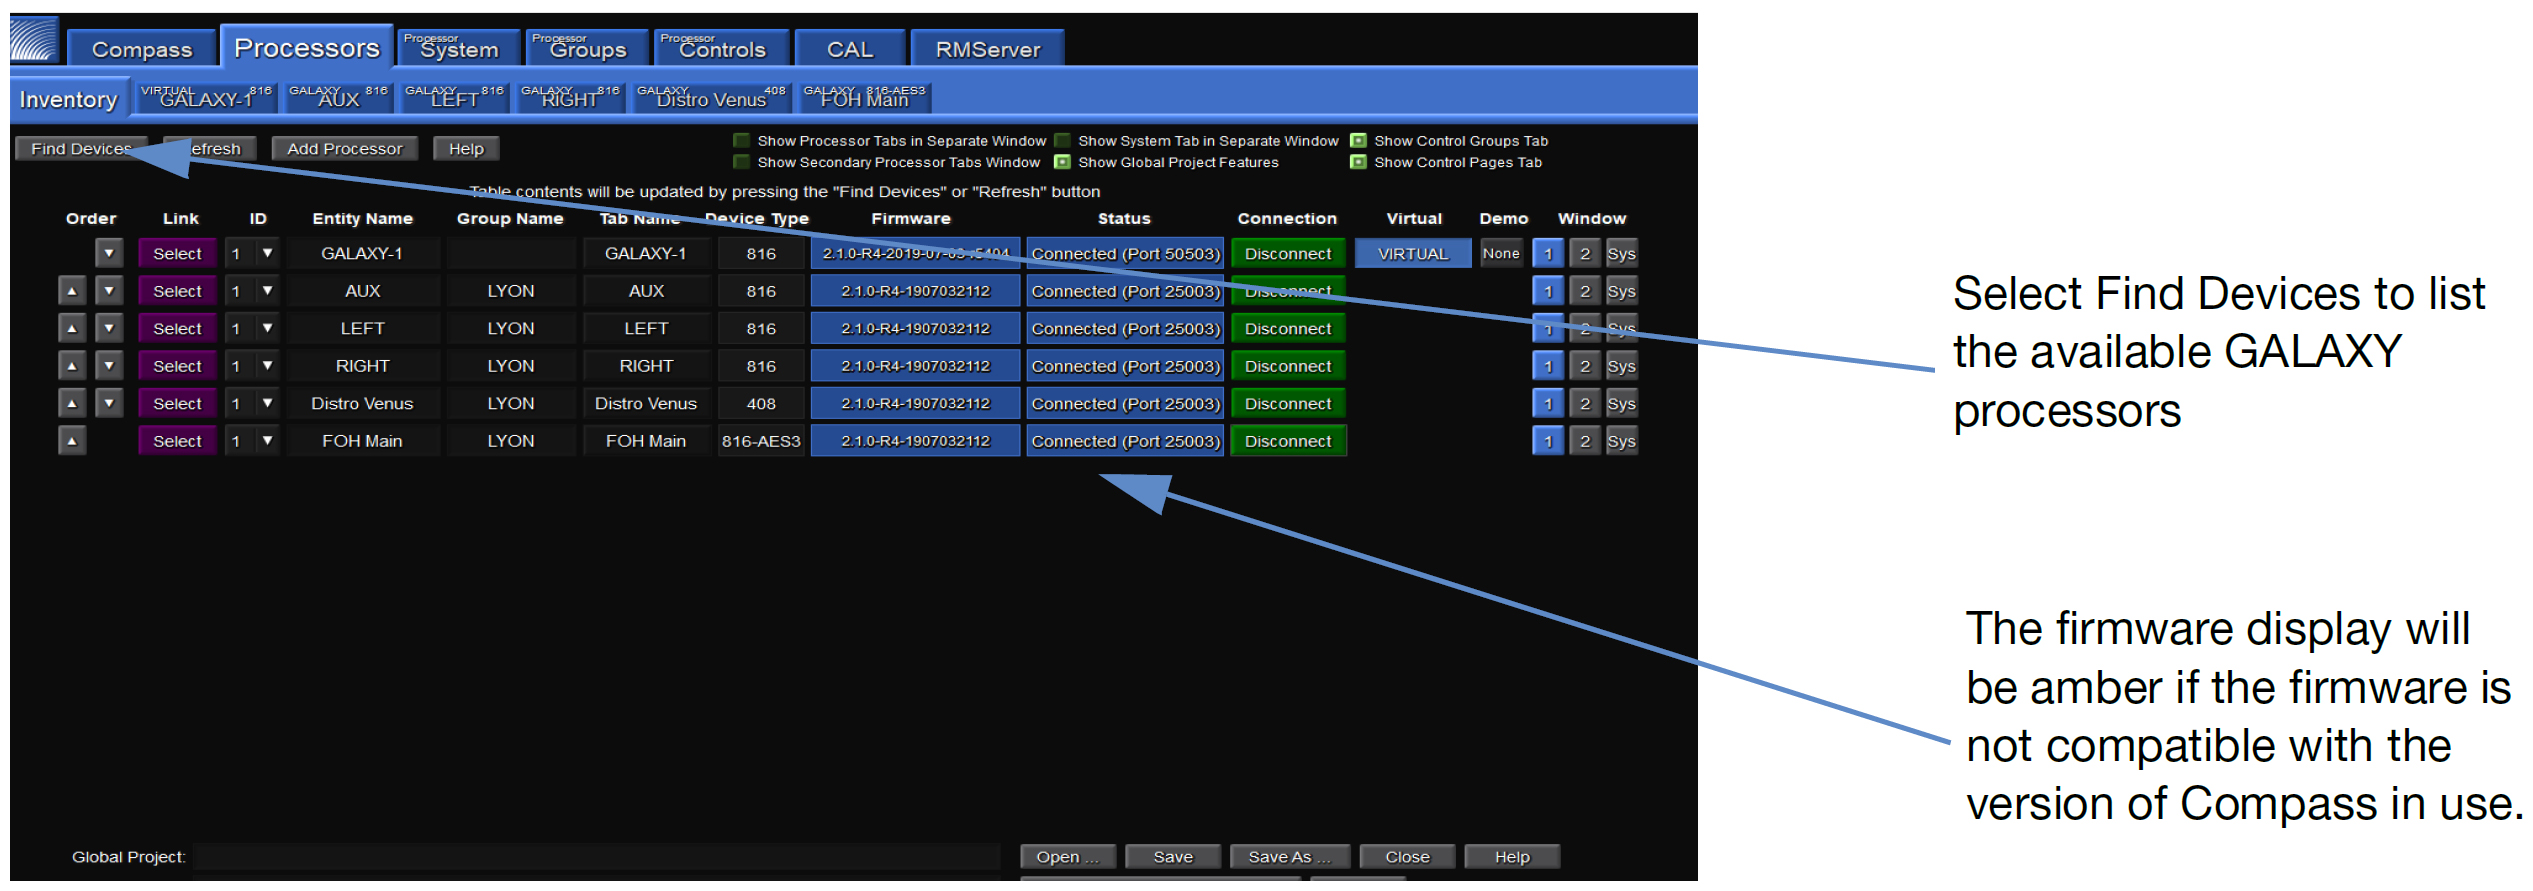Open Sys window for GALAXY-1 row
The image size is (2533, 891).
[x=1621, y=253]
